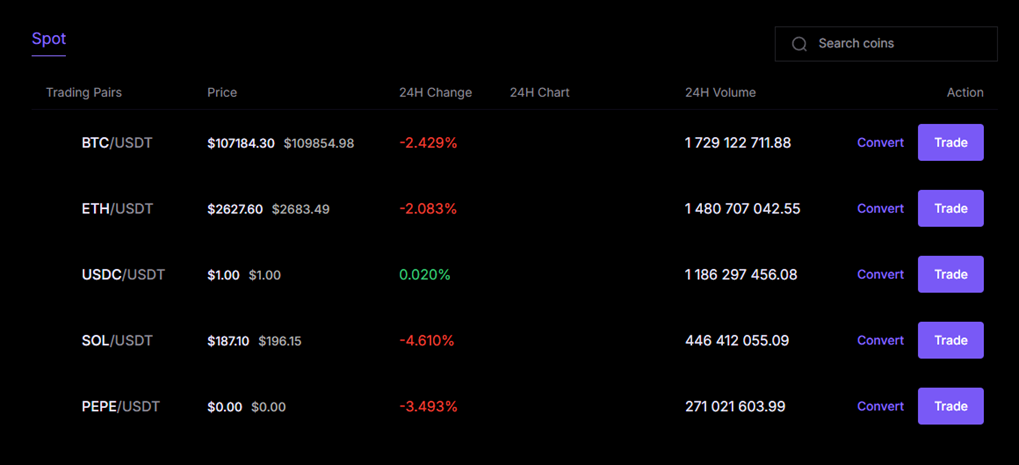Open Convert for USDC/USDT
Screen dimensions: 1019x465
pyautogui.click(x=880, y=274)
